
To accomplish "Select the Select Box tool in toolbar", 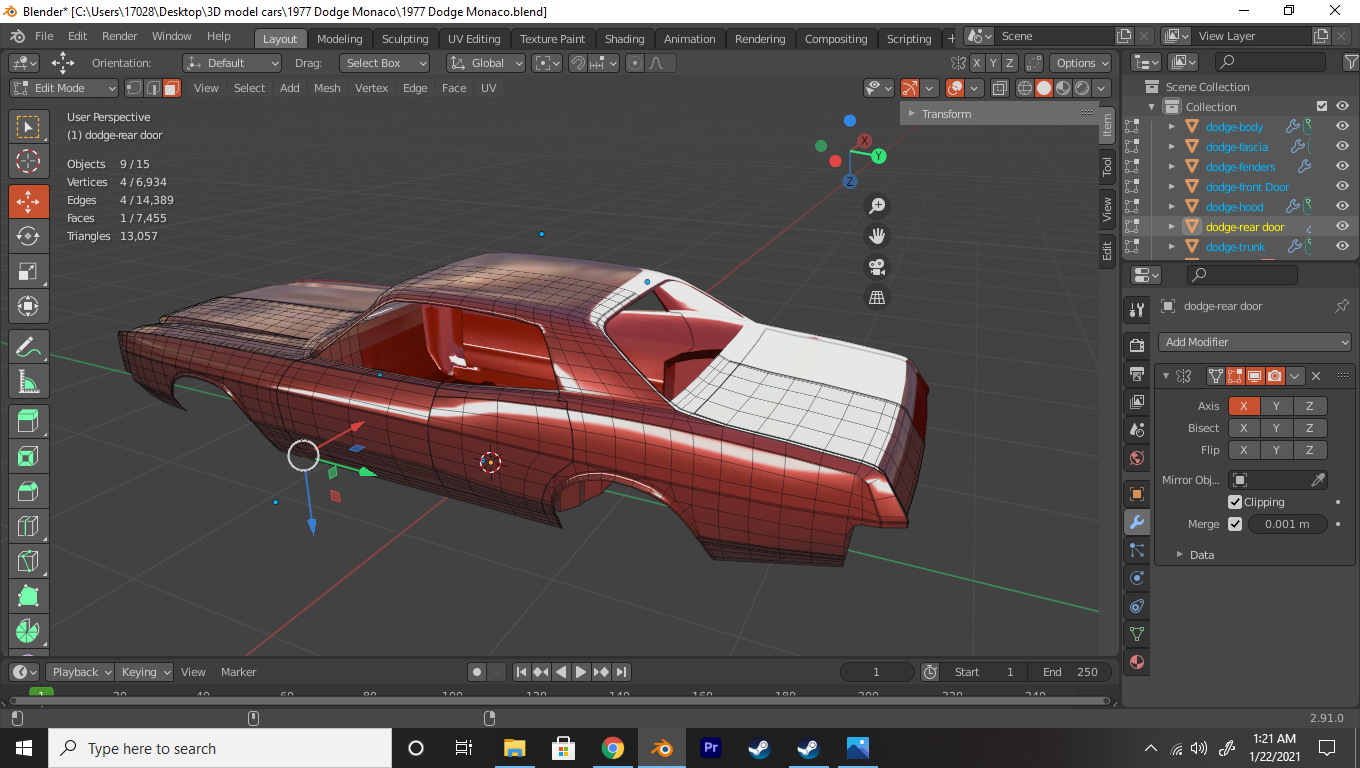I will [28, 127].
